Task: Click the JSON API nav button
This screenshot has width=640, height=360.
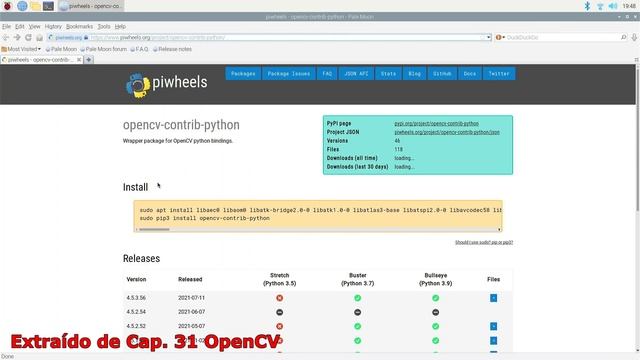Action: pyautogui.click(x=356, y=73)
